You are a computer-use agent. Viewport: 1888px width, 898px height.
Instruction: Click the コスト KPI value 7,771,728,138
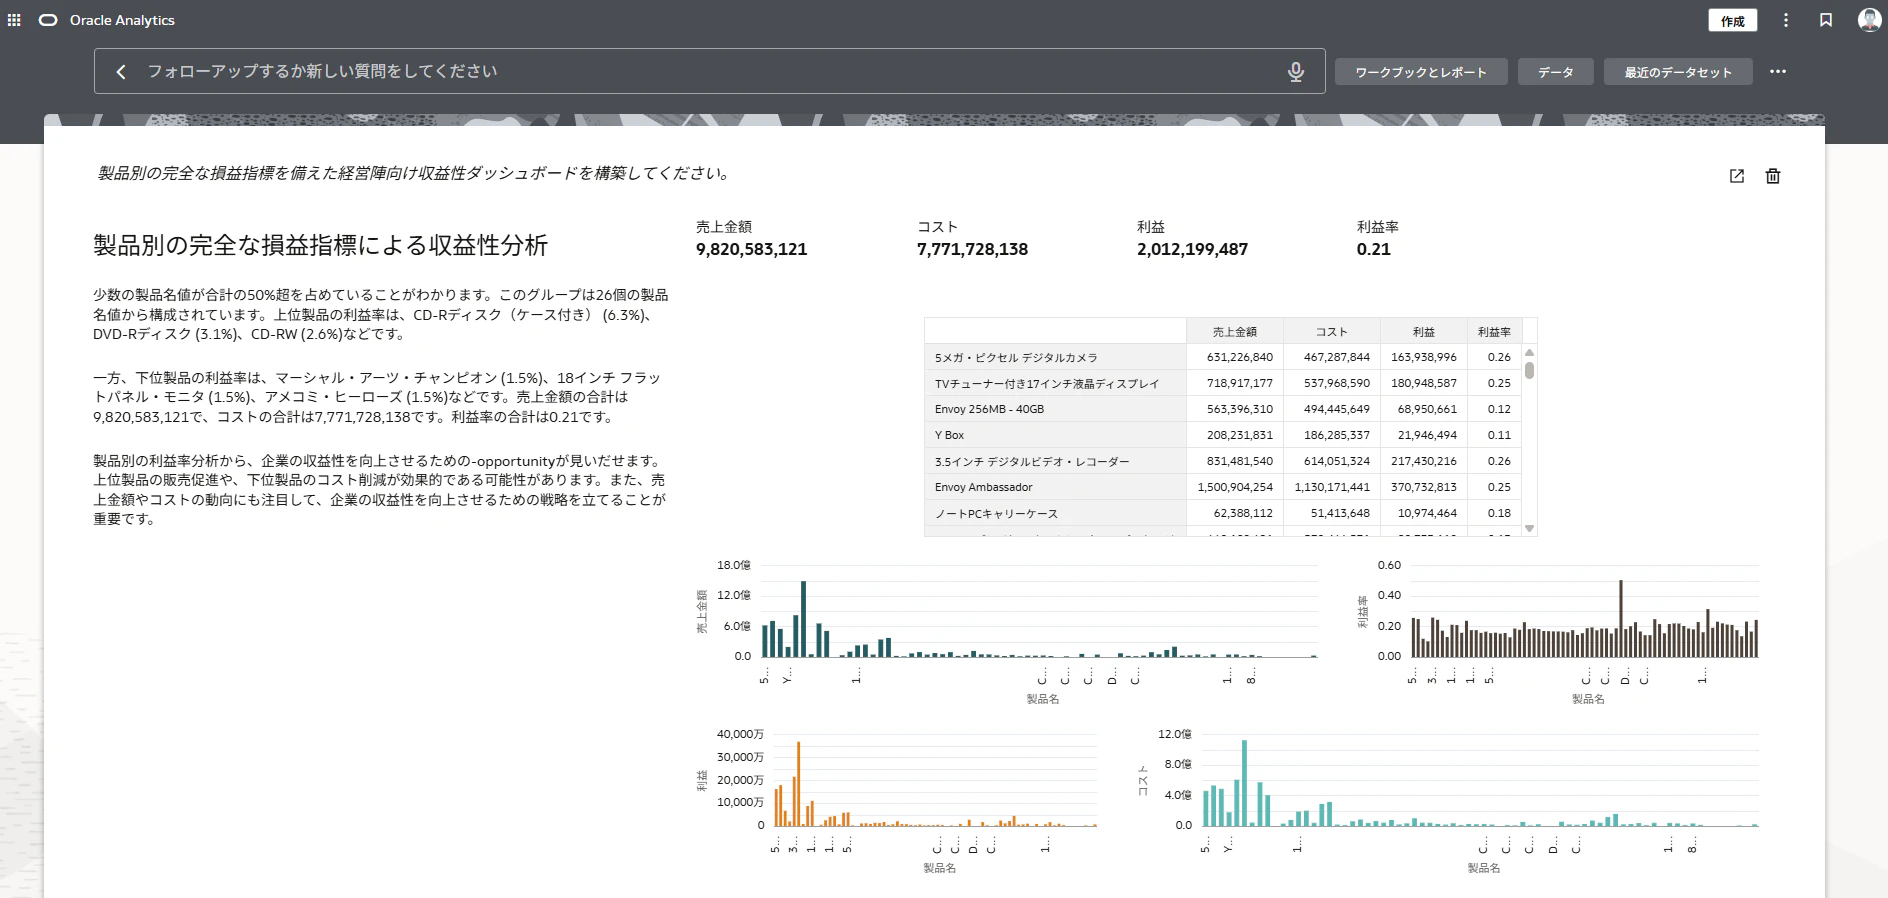(972, 249)
